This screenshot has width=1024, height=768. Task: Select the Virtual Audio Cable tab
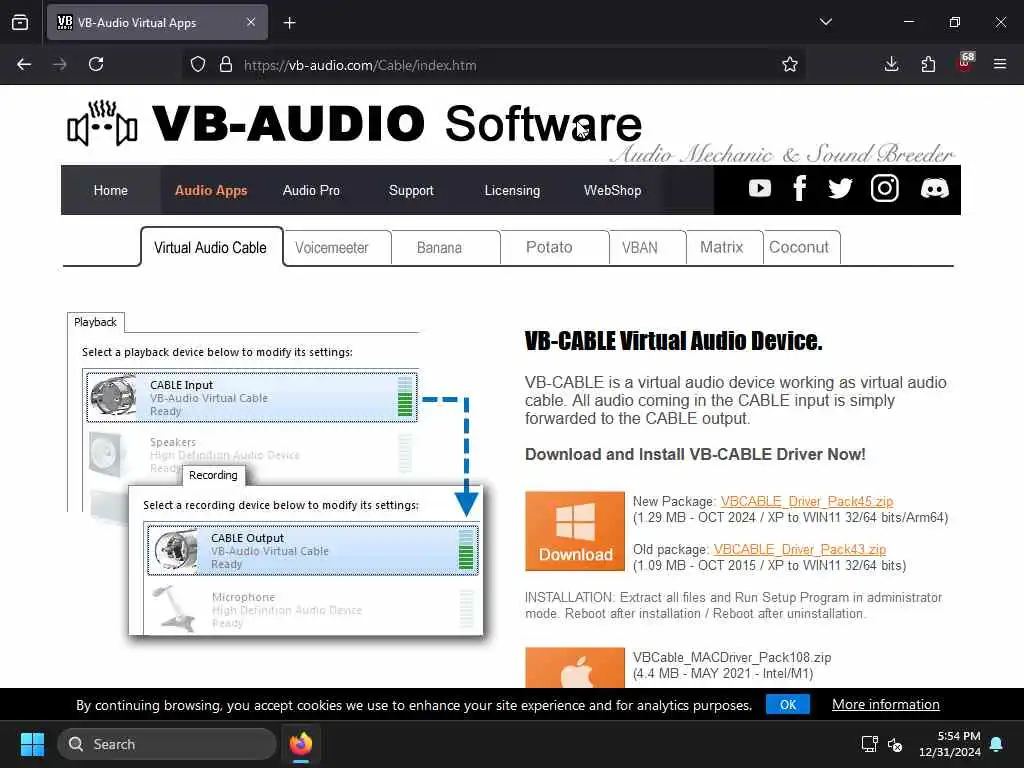(210, 248)
